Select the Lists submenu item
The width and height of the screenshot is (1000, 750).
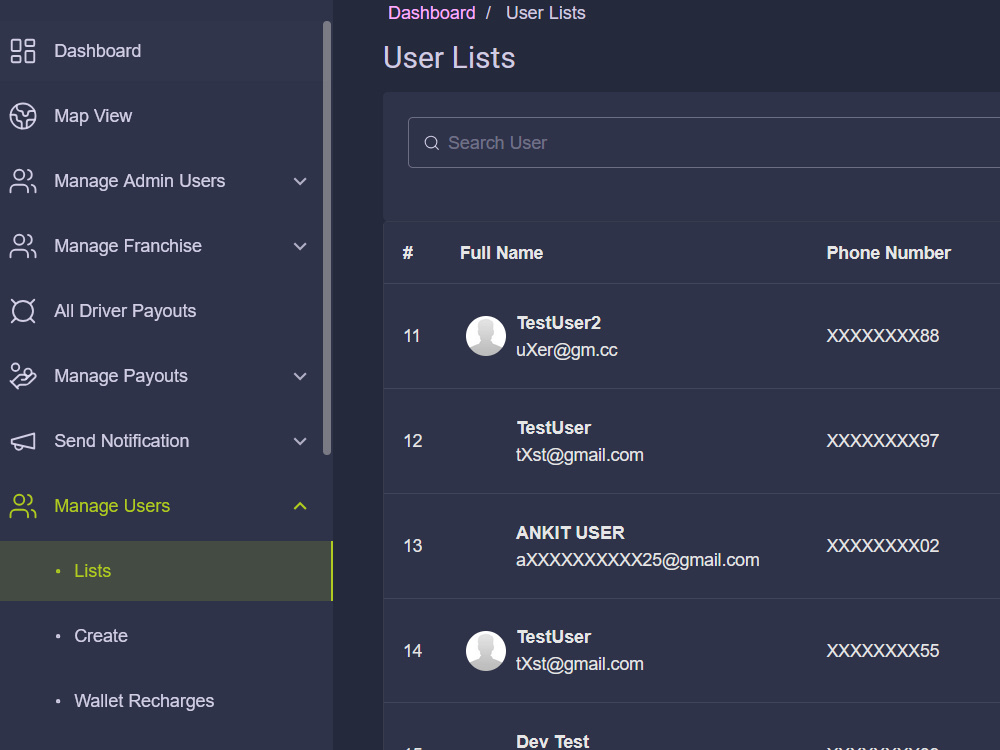click(166, 571)
